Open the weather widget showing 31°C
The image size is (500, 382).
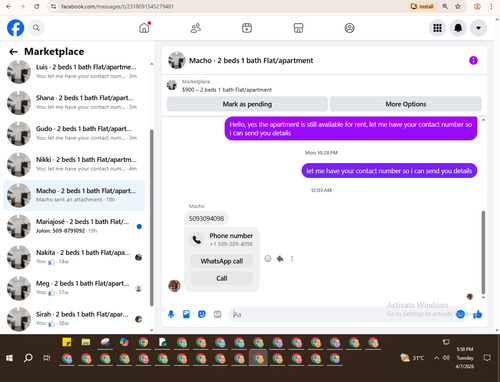click(x=412, y=358)
